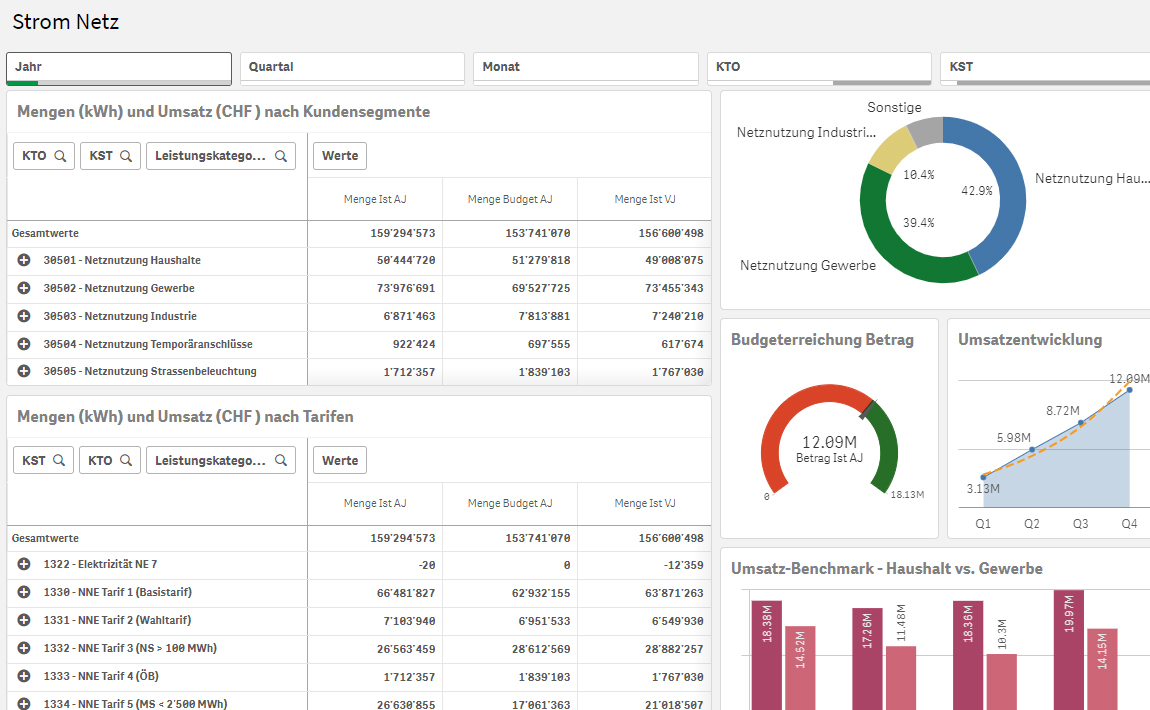This screenshot has width=1150, height=710.
Task: Click Gesamtwerte value 159'294'573 in Kundensegmente
Action: [403, 233]
